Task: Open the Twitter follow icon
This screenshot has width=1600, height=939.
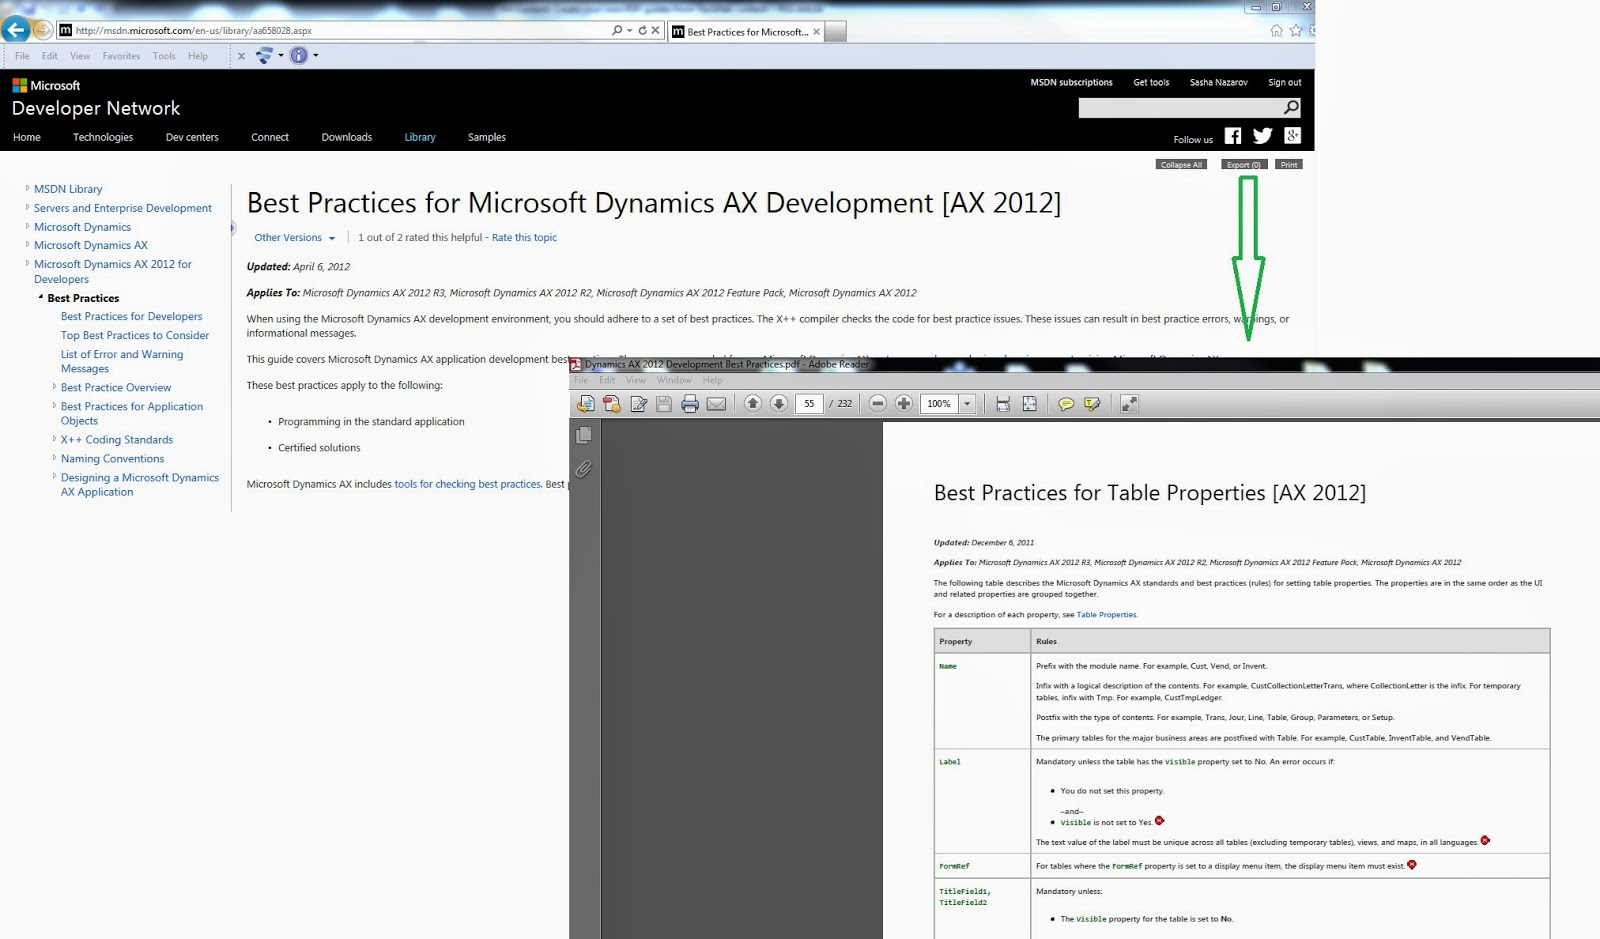Action: [1263, 136]
